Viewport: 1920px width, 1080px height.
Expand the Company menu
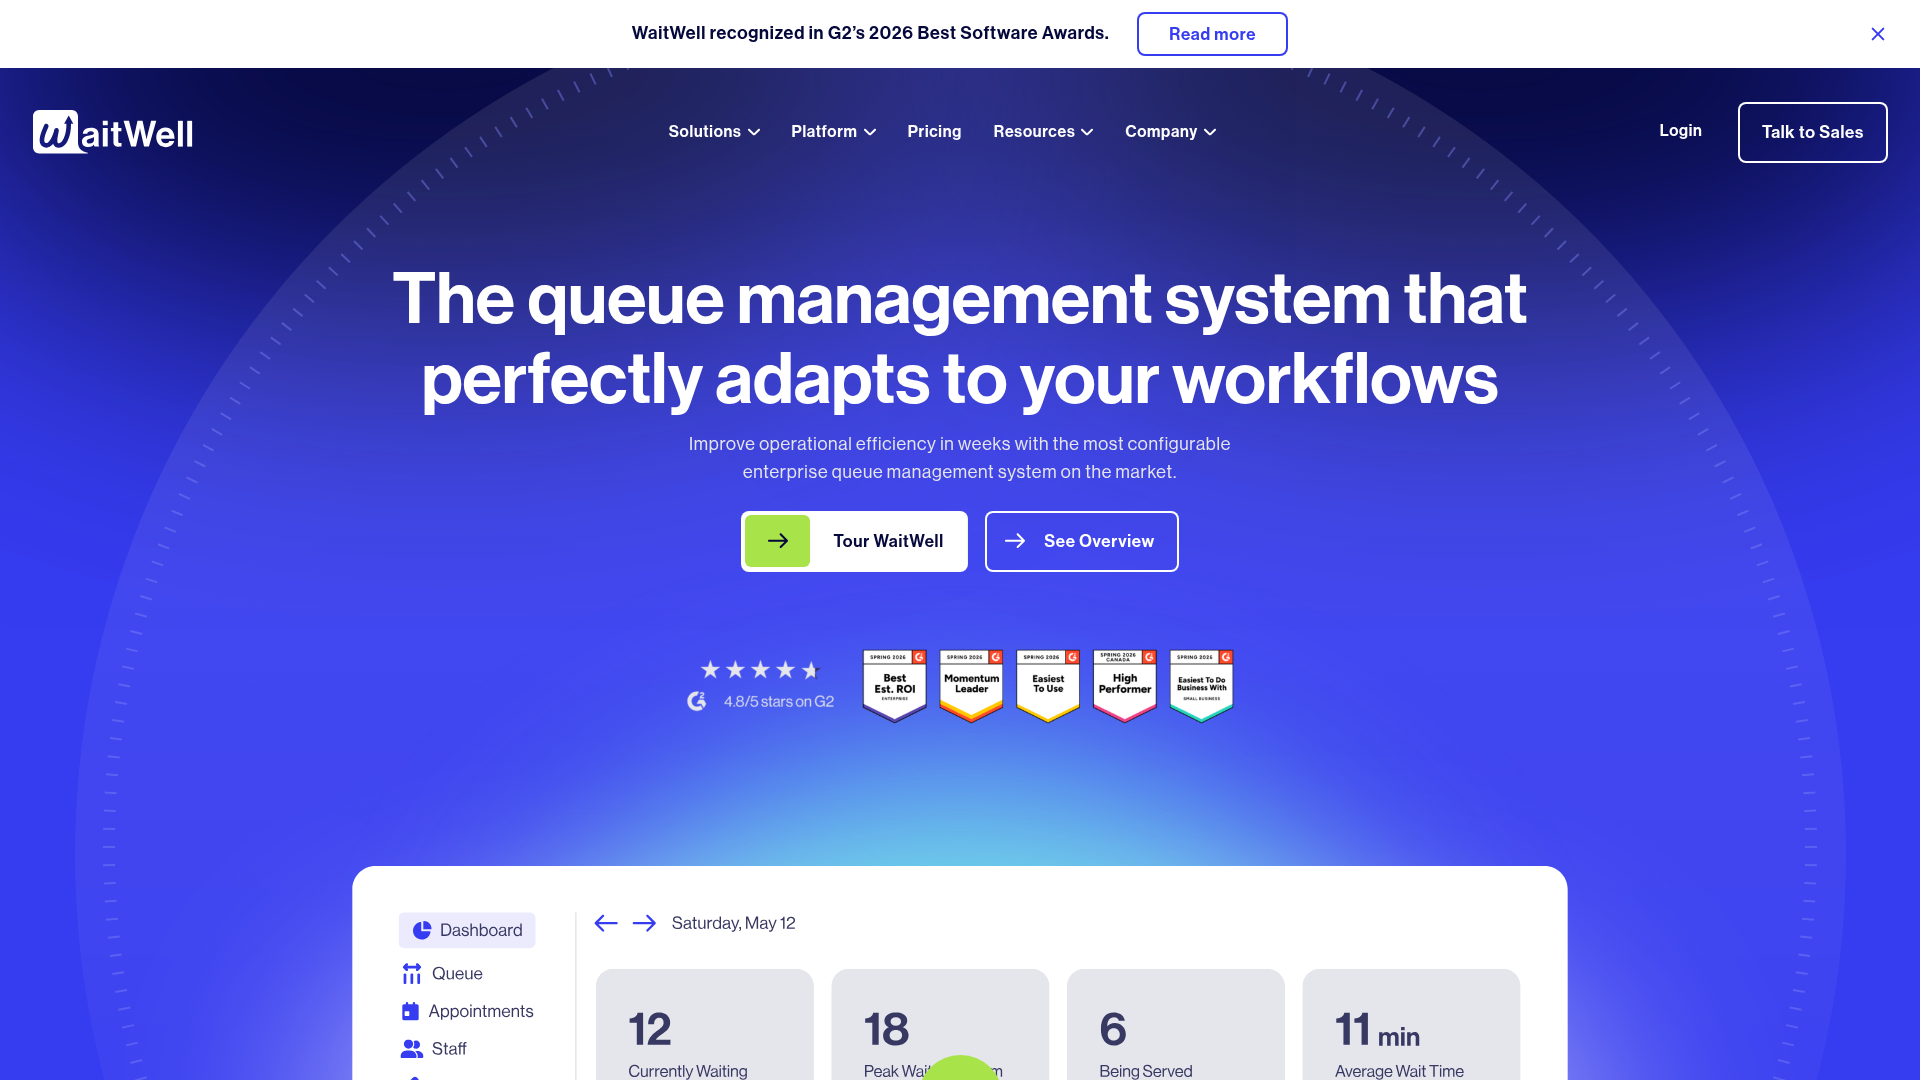1170,132
